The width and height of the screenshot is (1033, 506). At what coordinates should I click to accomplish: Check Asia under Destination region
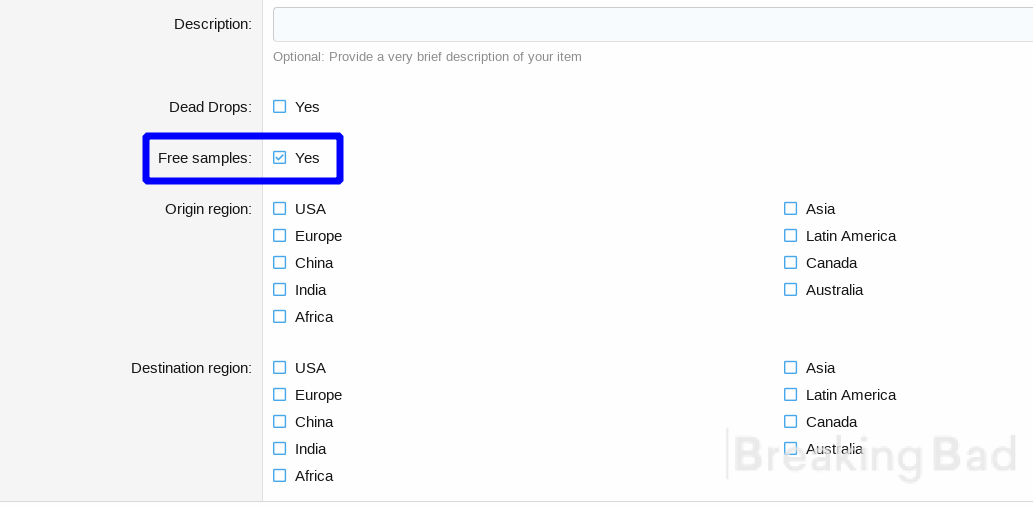point(791,368)
